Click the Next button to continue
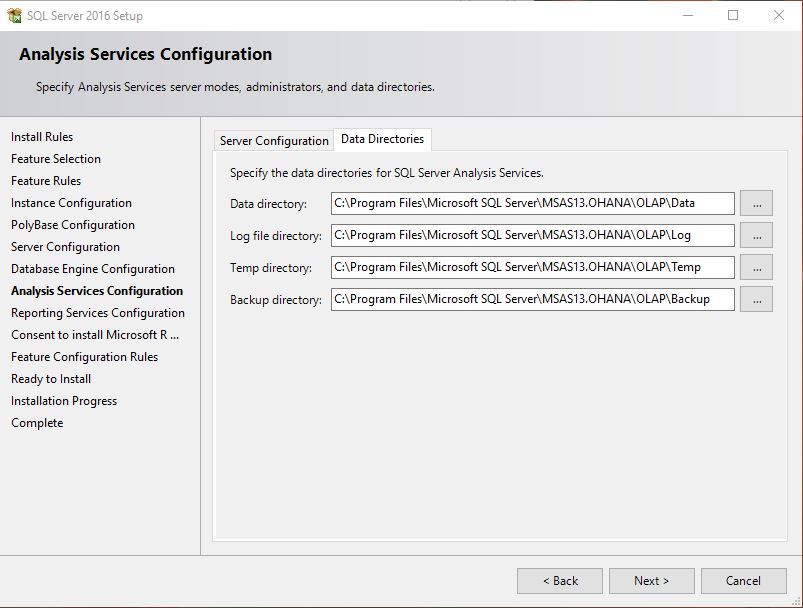 coord(651,580)
